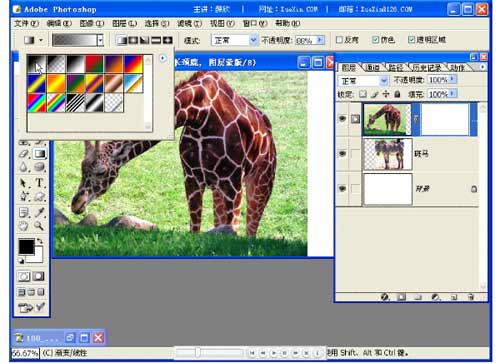This screenshot has height=363, width=500.
Task: Create new layer set folder icon
Action: (x=418, y=297)
